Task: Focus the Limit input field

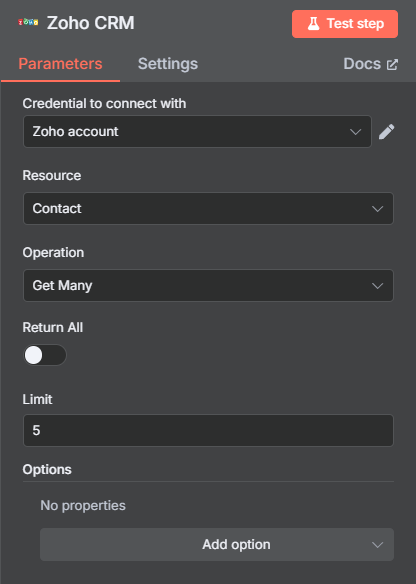Action: (208, 431)
